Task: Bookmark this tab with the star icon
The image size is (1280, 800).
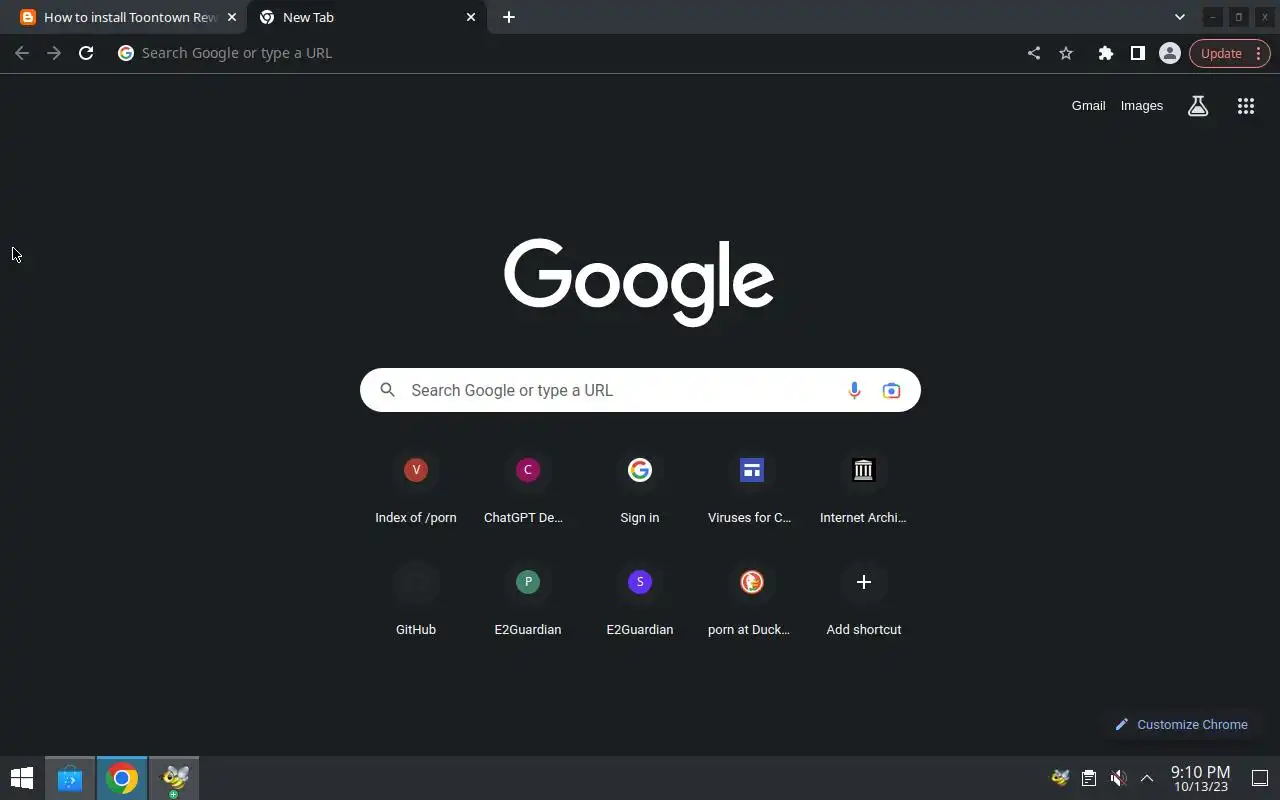Action: 1066,53
